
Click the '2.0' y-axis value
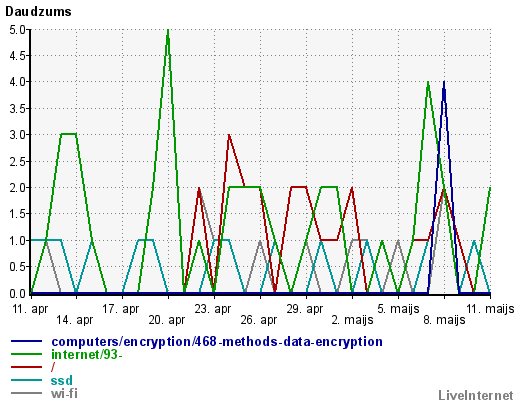(x=17, y=188)
